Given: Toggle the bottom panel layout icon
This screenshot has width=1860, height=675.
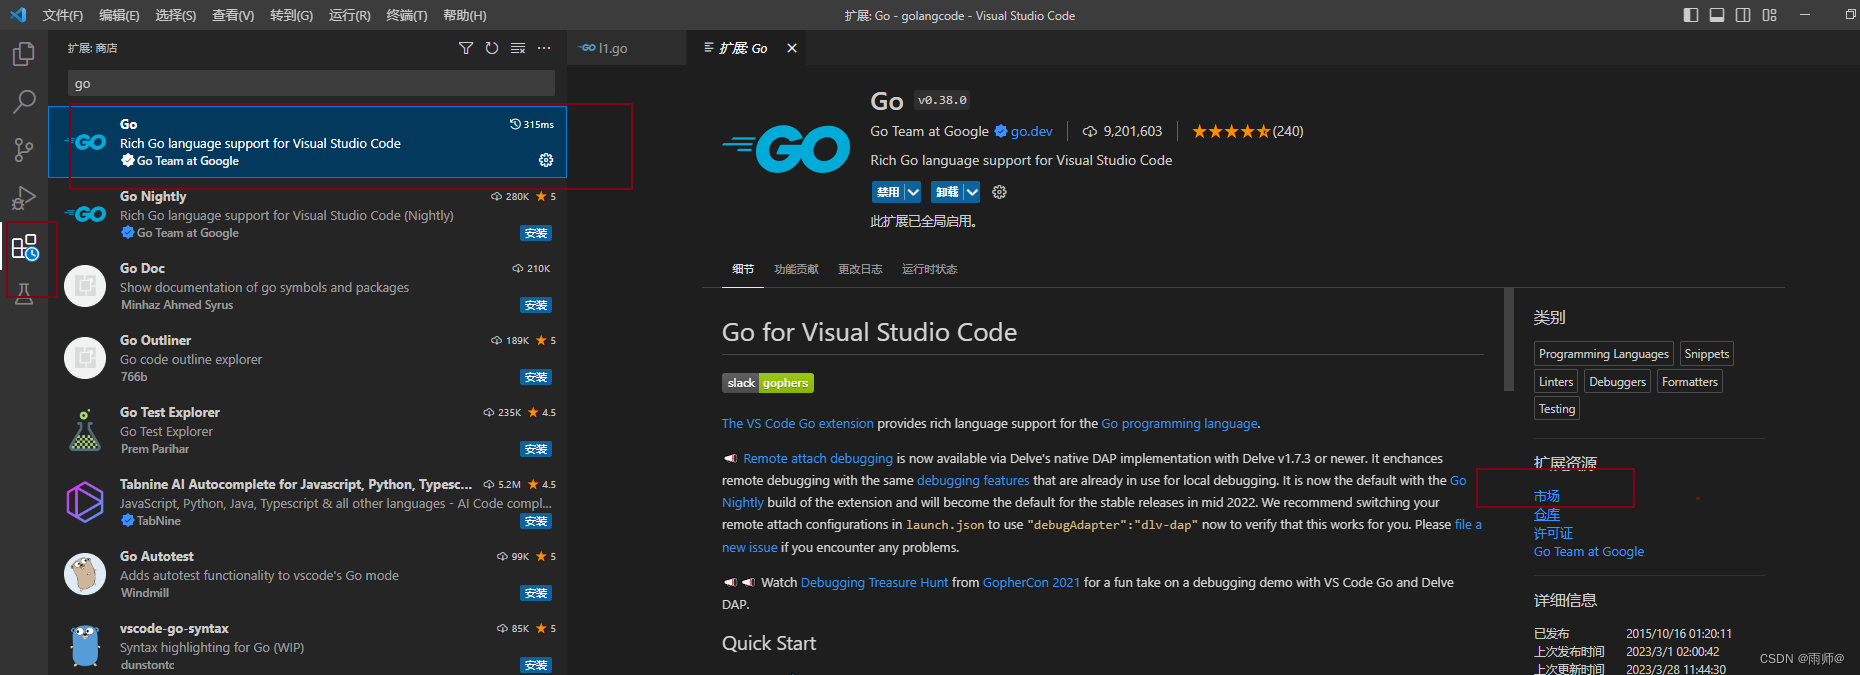Looking at the screenshot, I should 1717,15.
